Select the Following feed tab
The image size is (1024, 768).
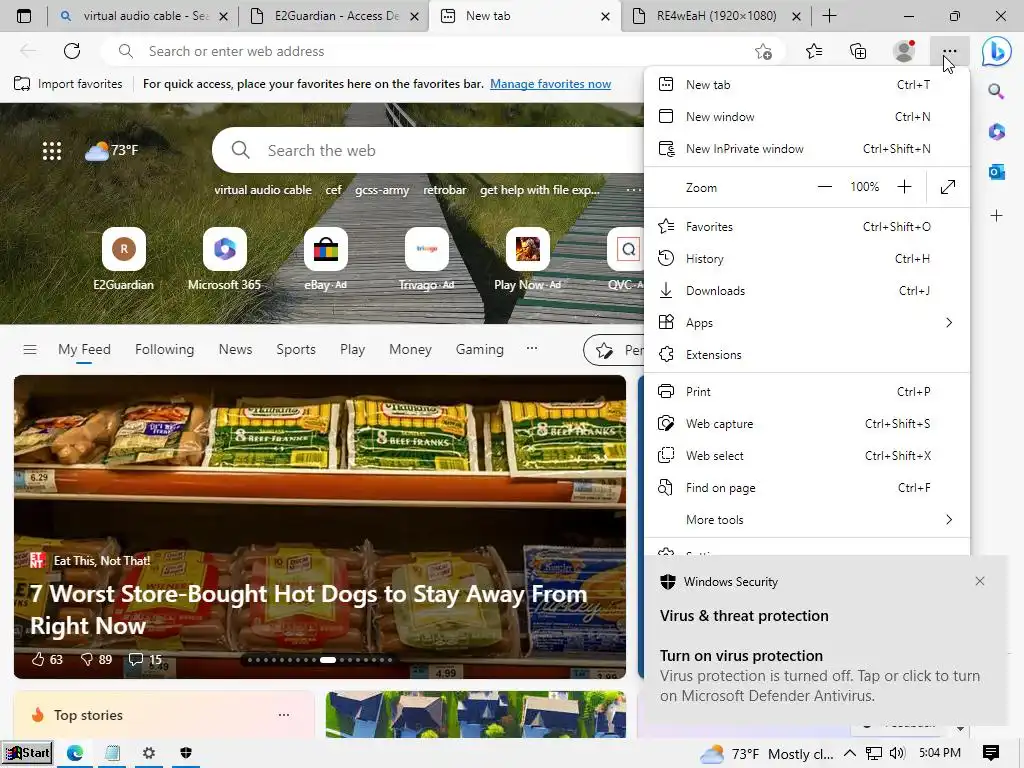165,349
